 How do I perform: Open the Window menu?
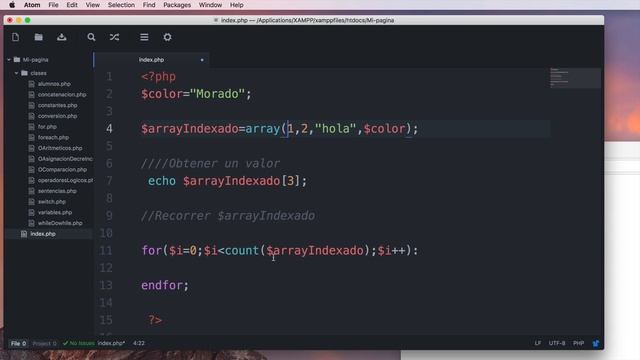pos(210,5)
